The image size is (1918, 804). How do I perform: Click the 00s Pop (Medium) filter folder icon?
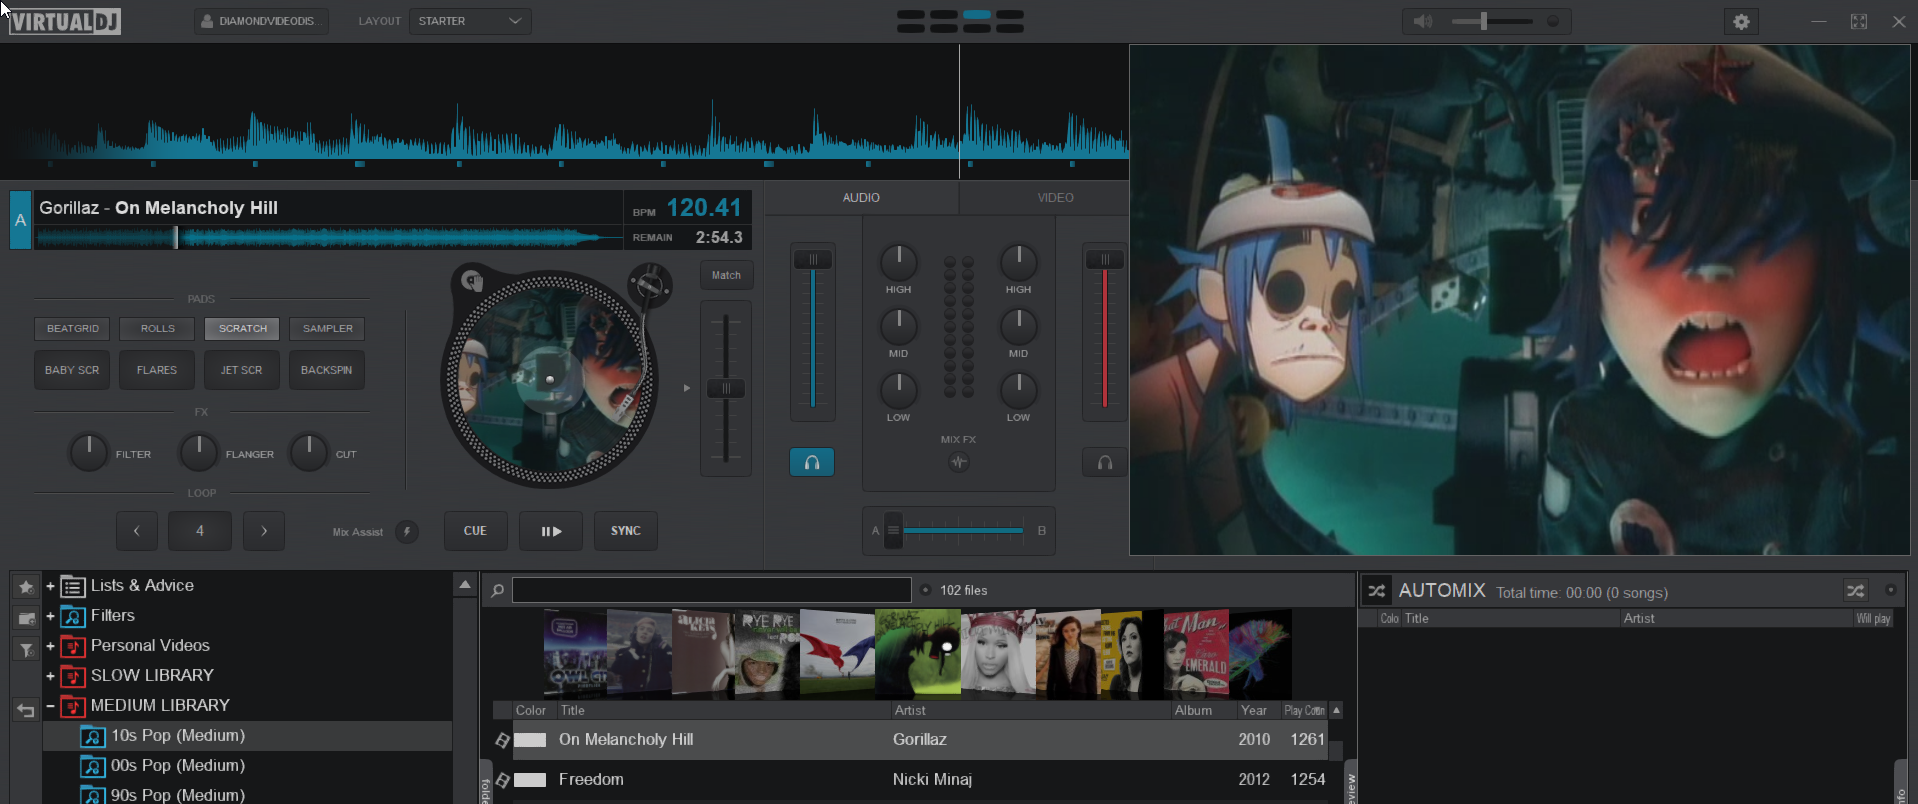pyautogui.click(x=93, y=766)
